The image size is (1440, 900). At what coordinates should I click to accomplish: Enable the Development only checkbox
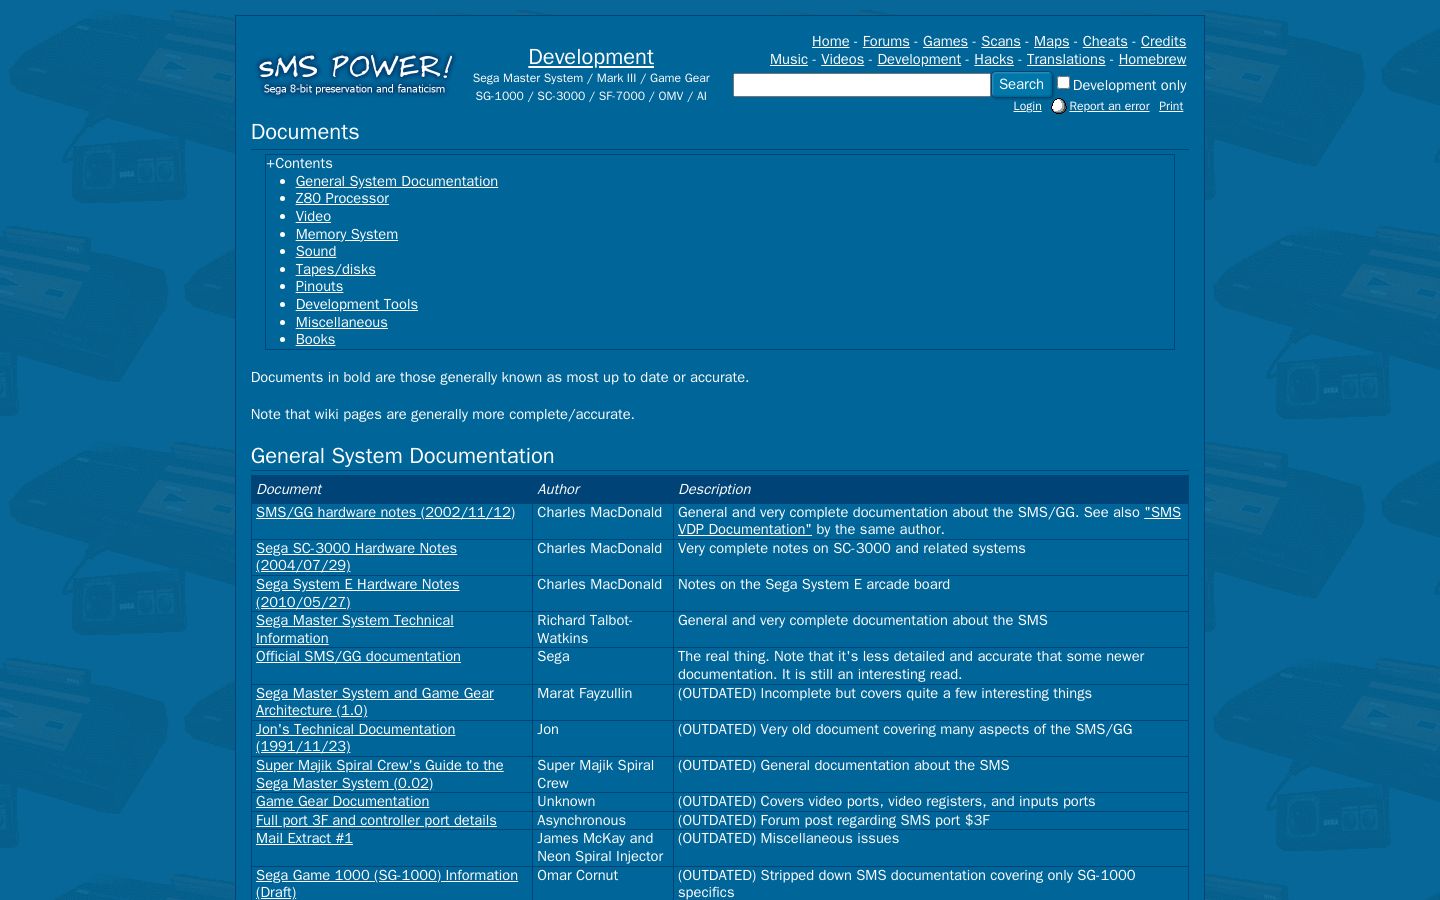click(1063, 83)
